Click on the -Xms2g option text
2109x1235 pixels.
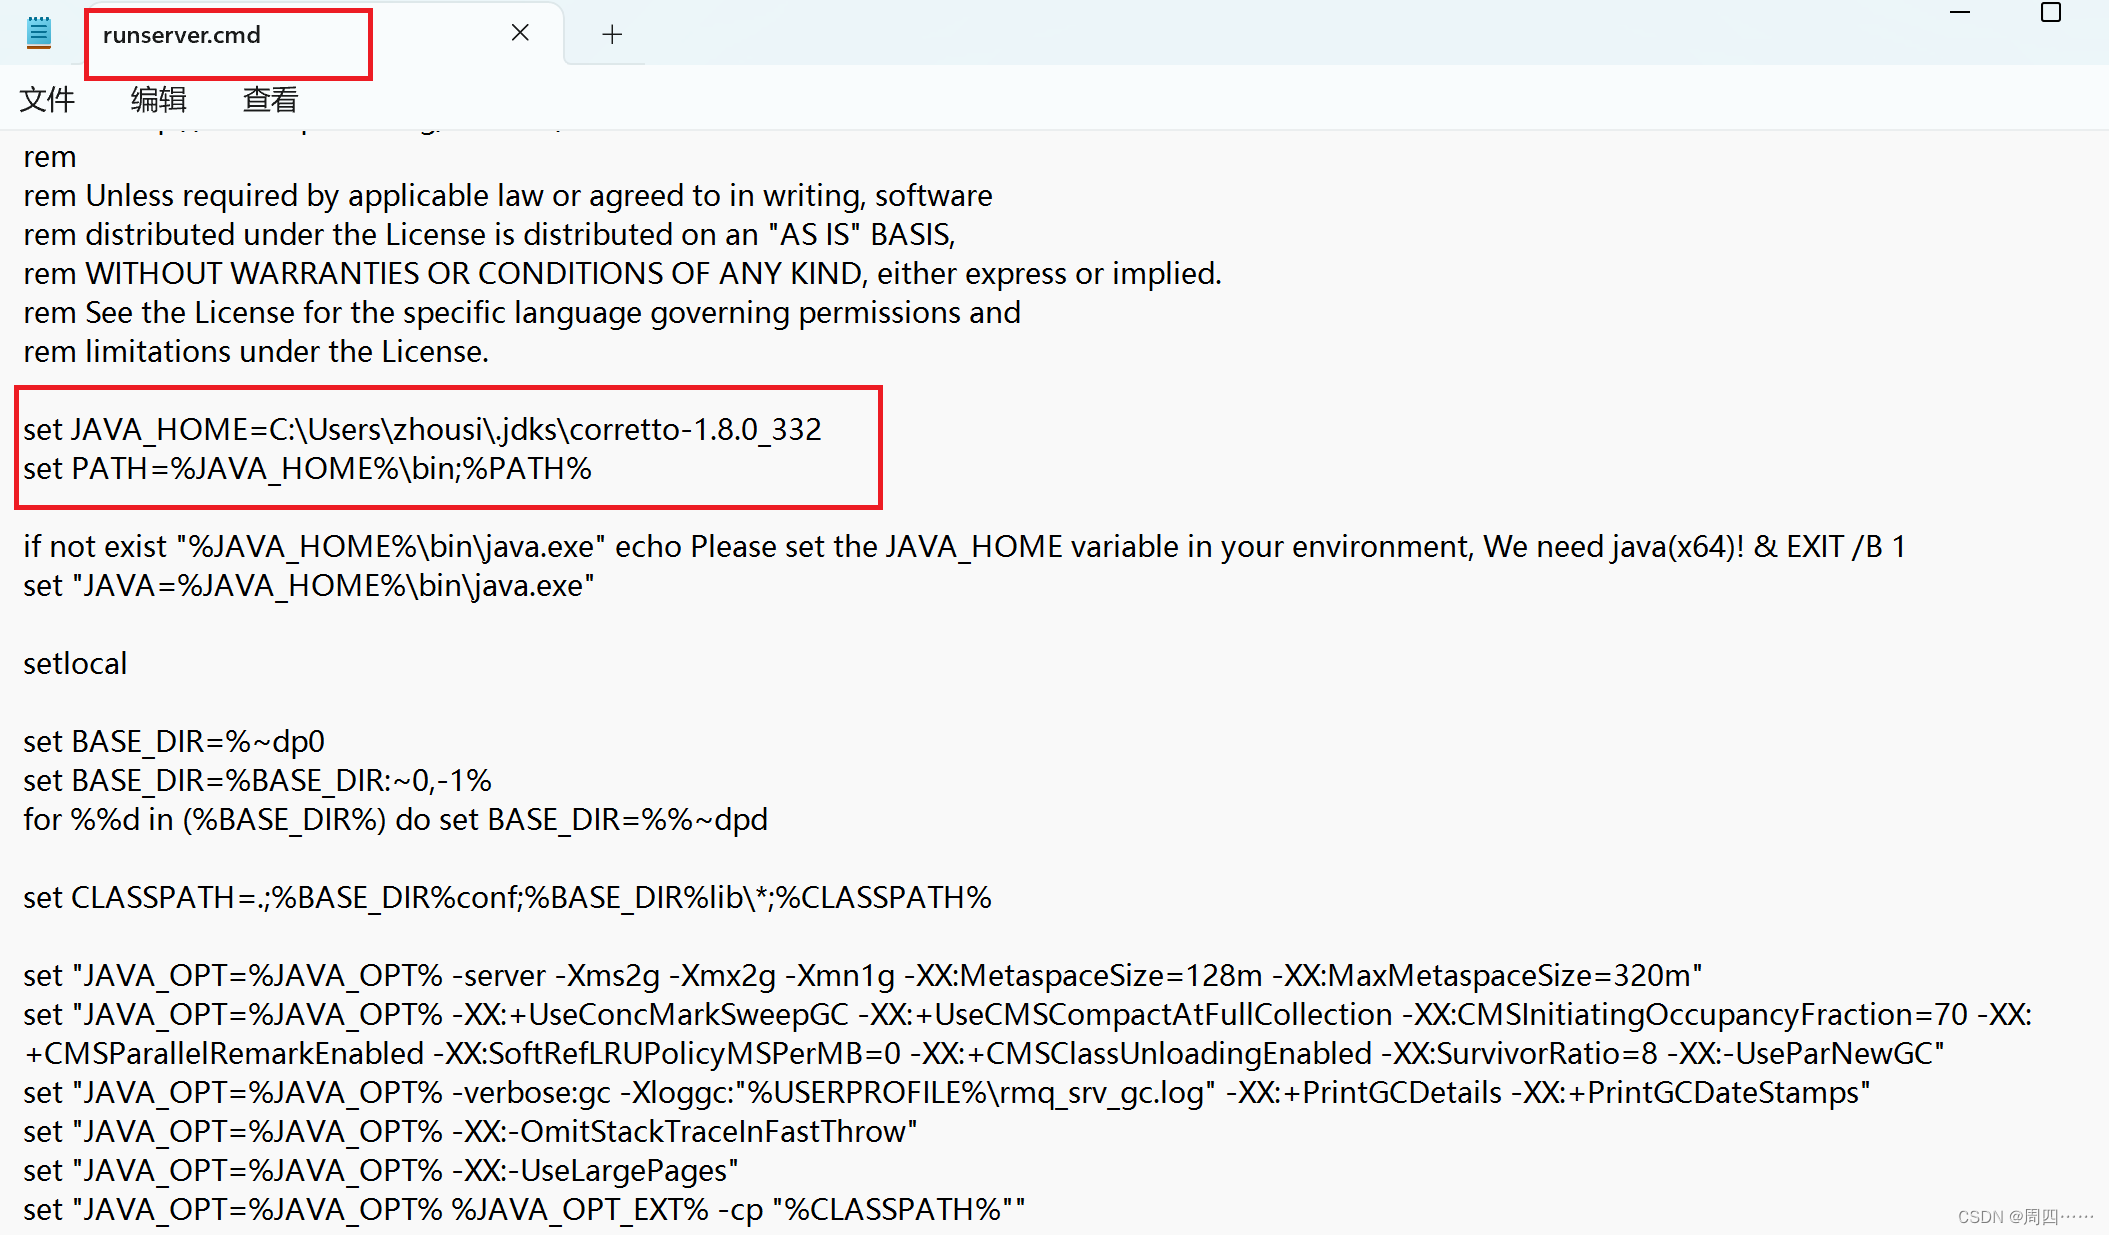point(606,976)
